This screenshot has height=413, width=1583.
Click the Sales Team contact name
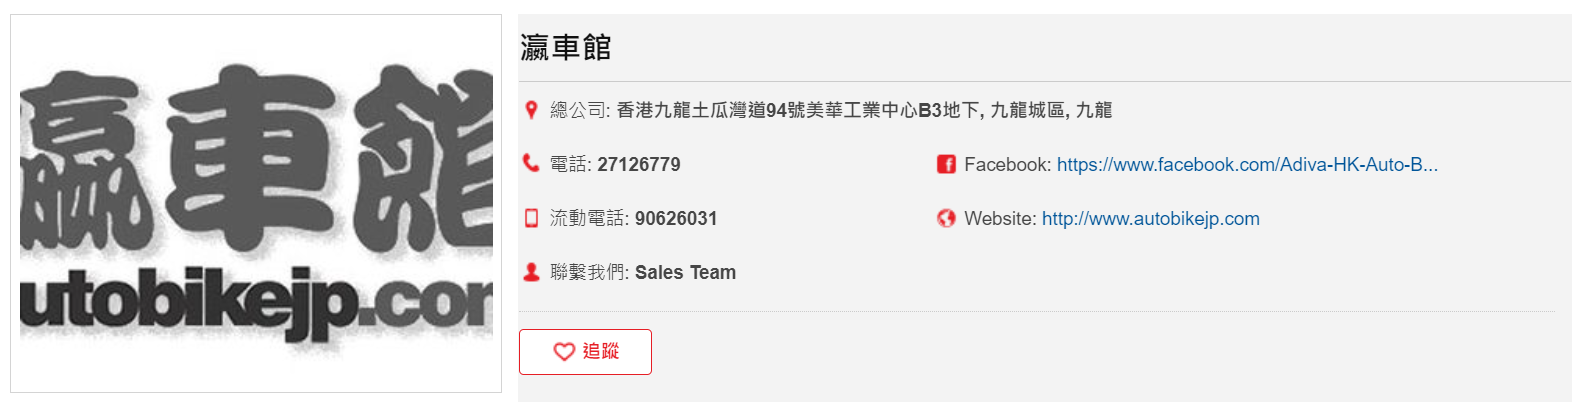[x=685, y=272]
